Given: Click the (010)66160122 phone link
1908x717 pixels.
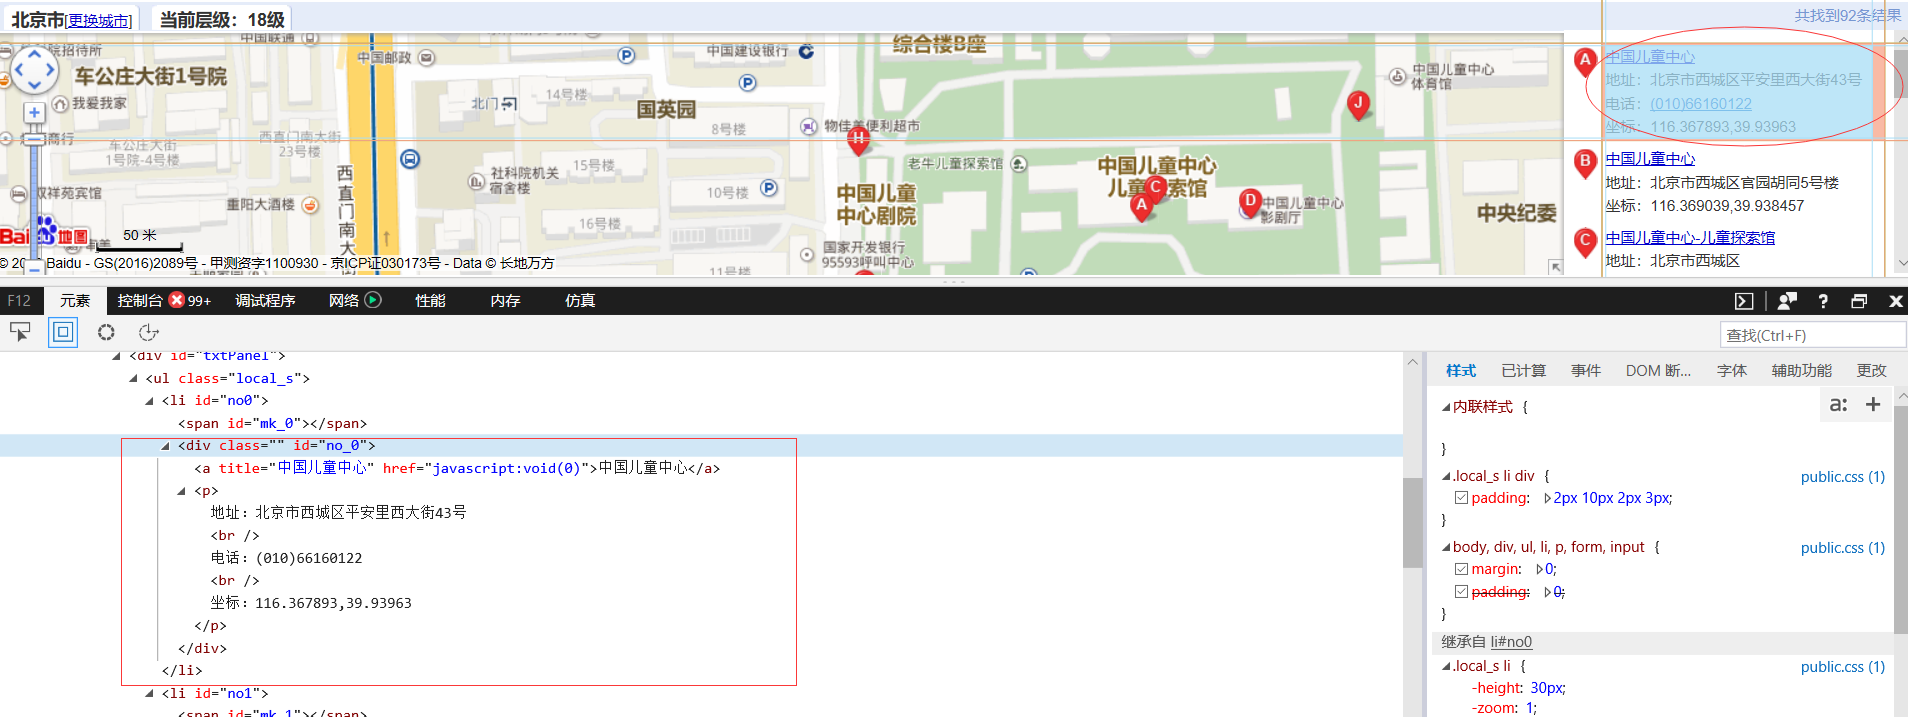Looking at the screenshot, I should pos(1701,104).
